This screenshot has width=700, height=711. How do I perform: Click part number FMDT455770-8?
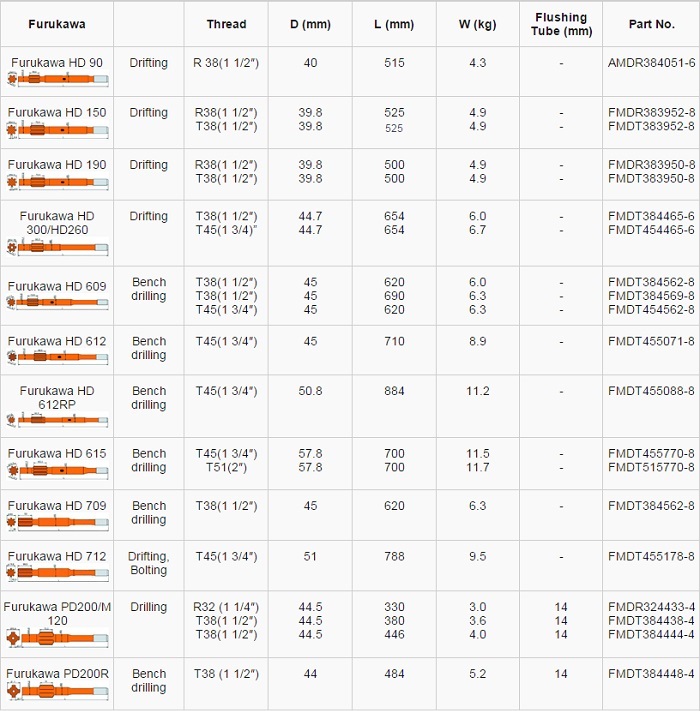(x=651, y=453)
